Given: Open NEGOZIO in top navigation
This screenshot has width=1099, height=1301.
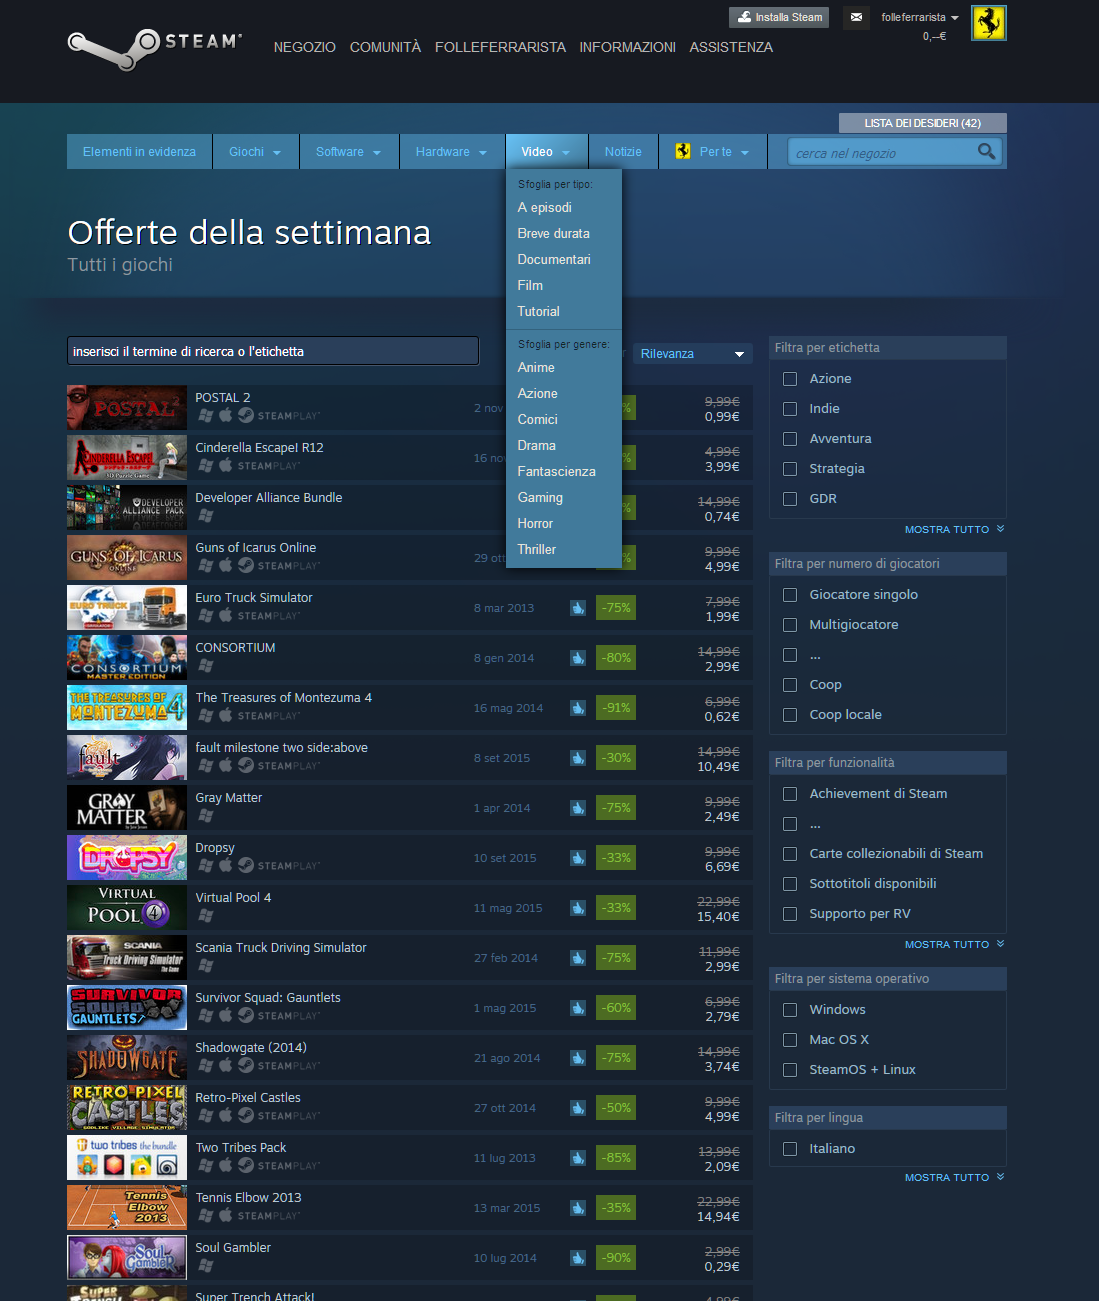Looking at the screenshot, I should [305, 47].
